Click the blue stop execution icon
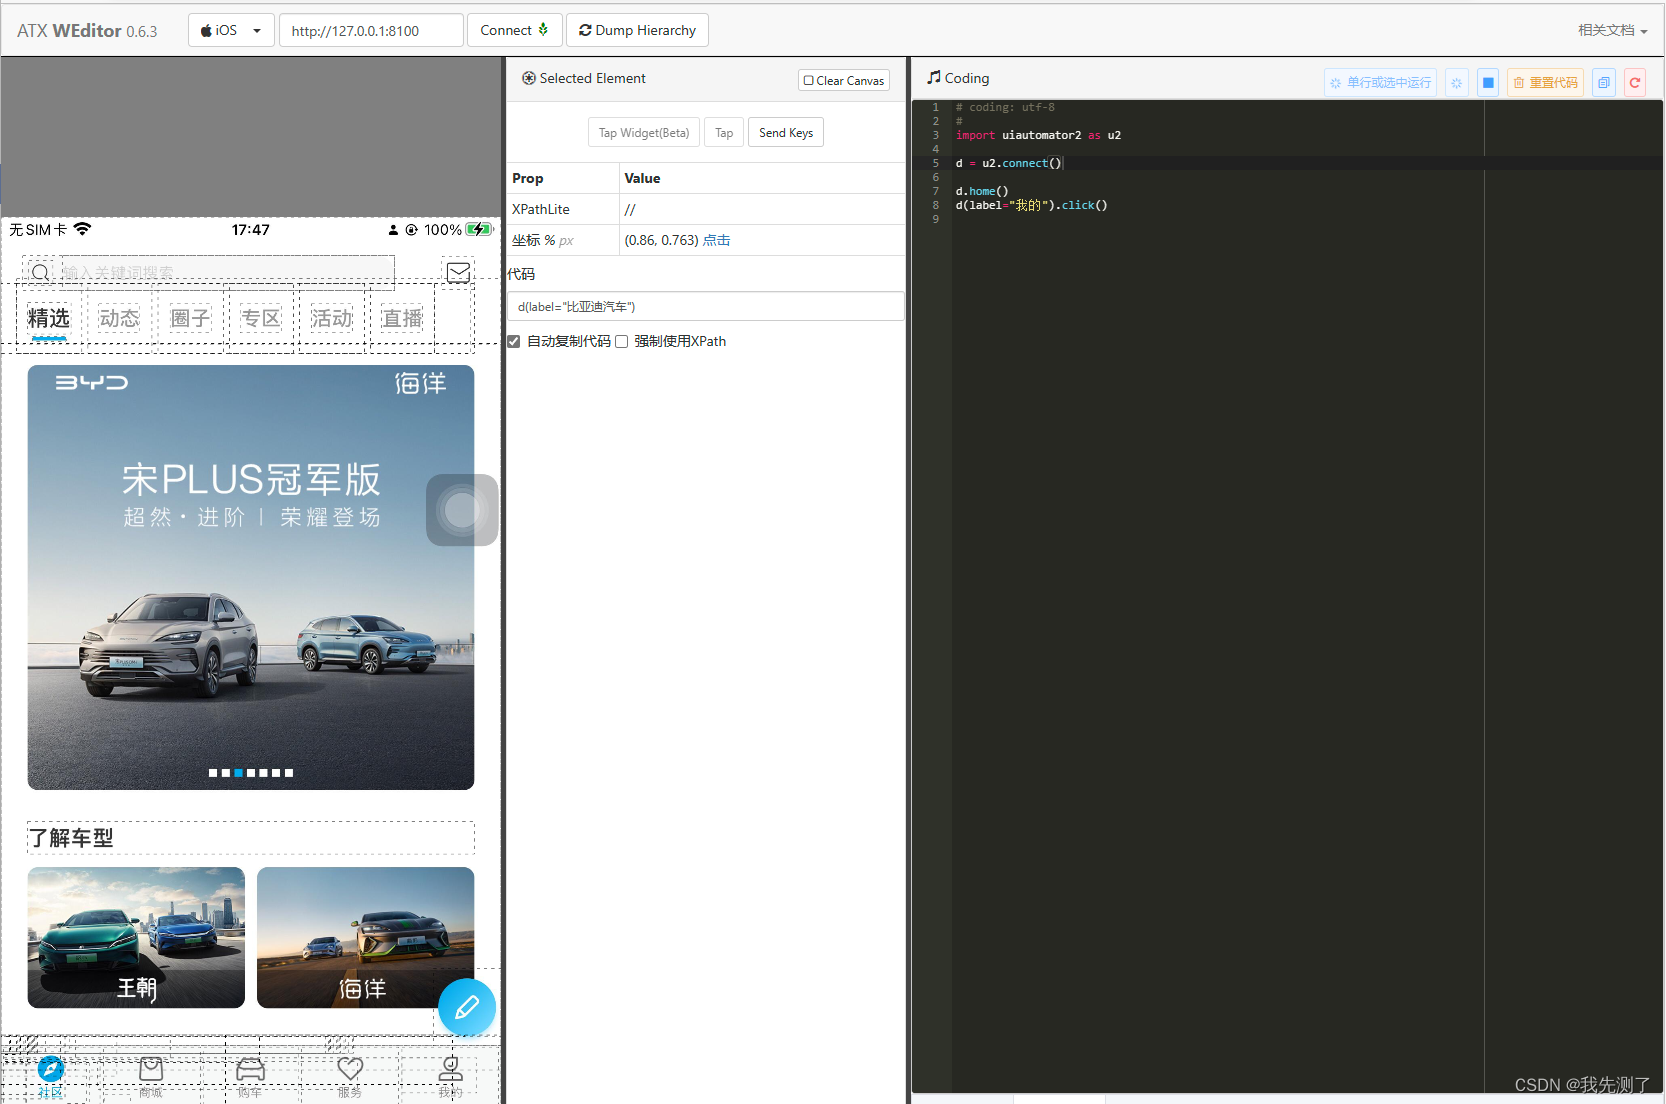This screenshot has height=1104, width=1666. (1488, 82)
